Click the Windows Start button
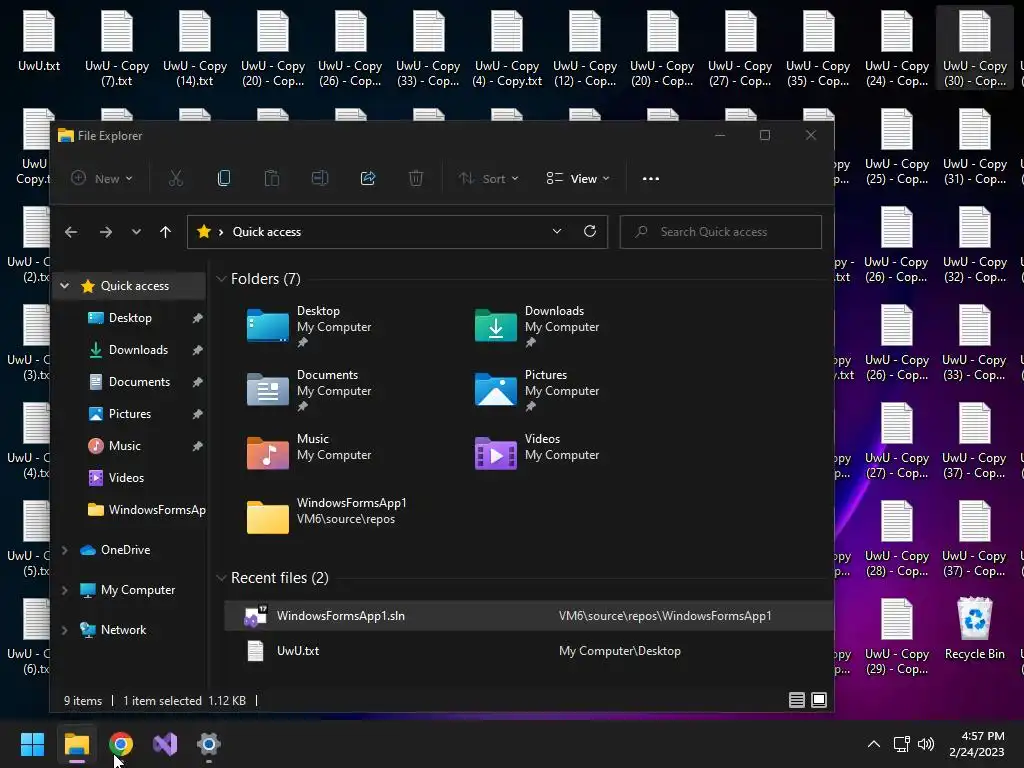 (32, 744)
